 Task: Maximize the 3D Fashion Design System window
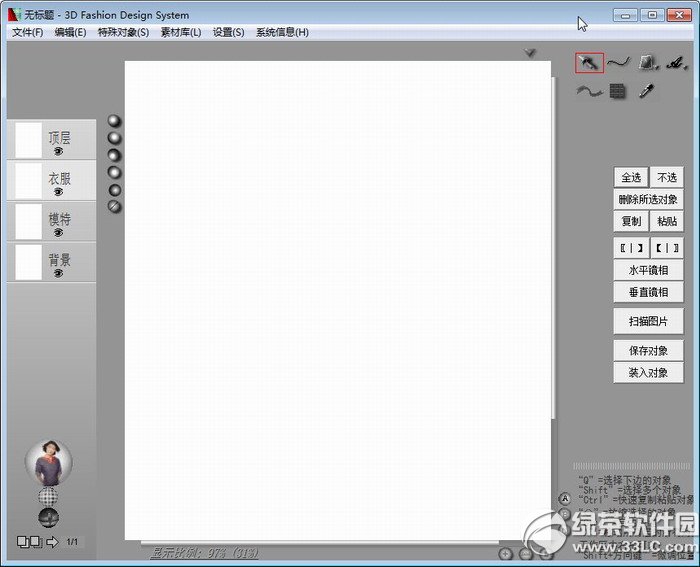(652, 15)
